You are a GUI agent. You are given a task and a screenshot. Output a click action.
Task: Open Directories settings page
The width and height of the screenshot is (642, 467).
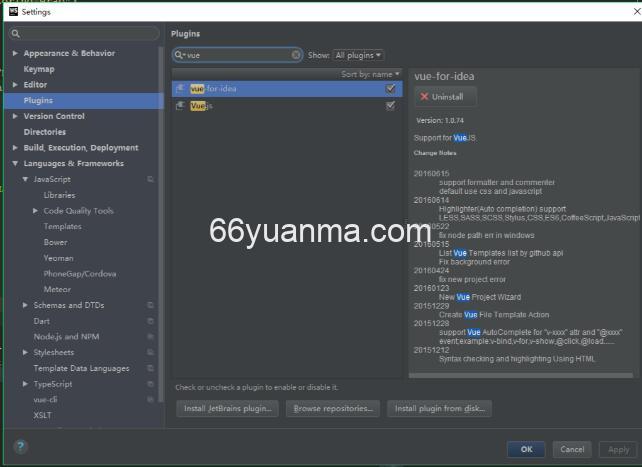[45, 132]
